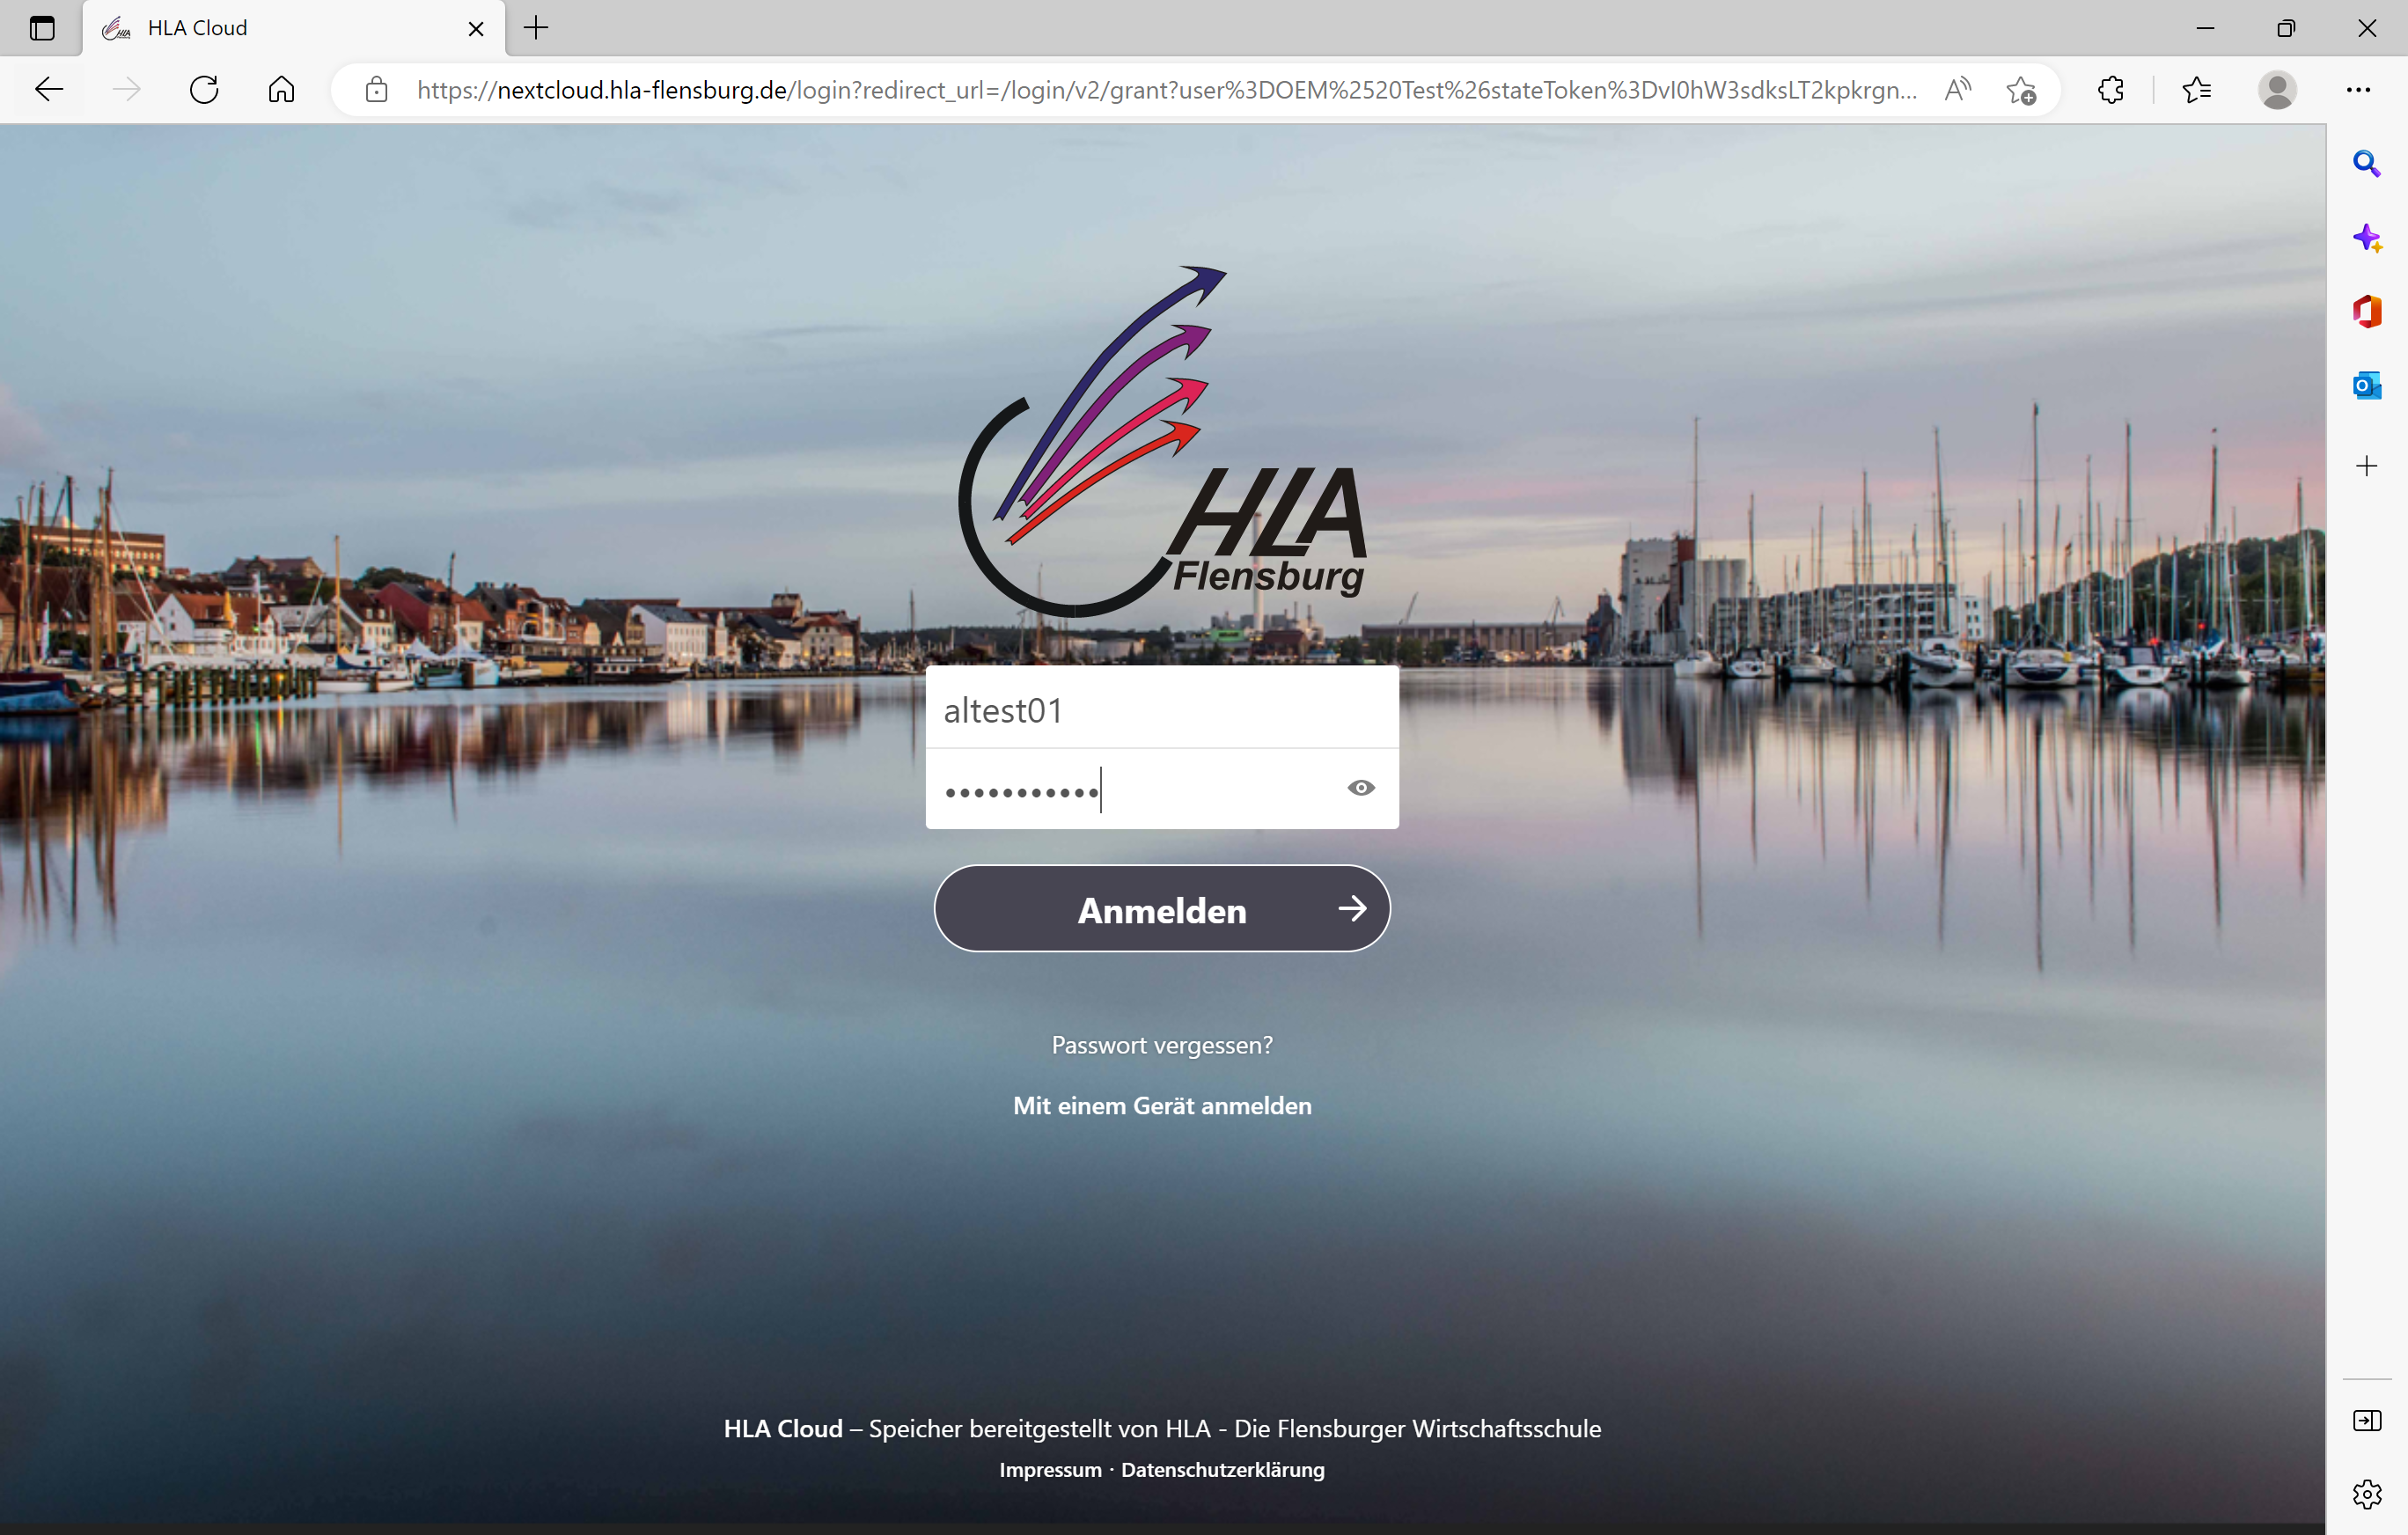Select Mit einem Gerät anmelden
Image resolution: width=2408 pixels, height=1535 pixels.
(x=1162, y=1106)
